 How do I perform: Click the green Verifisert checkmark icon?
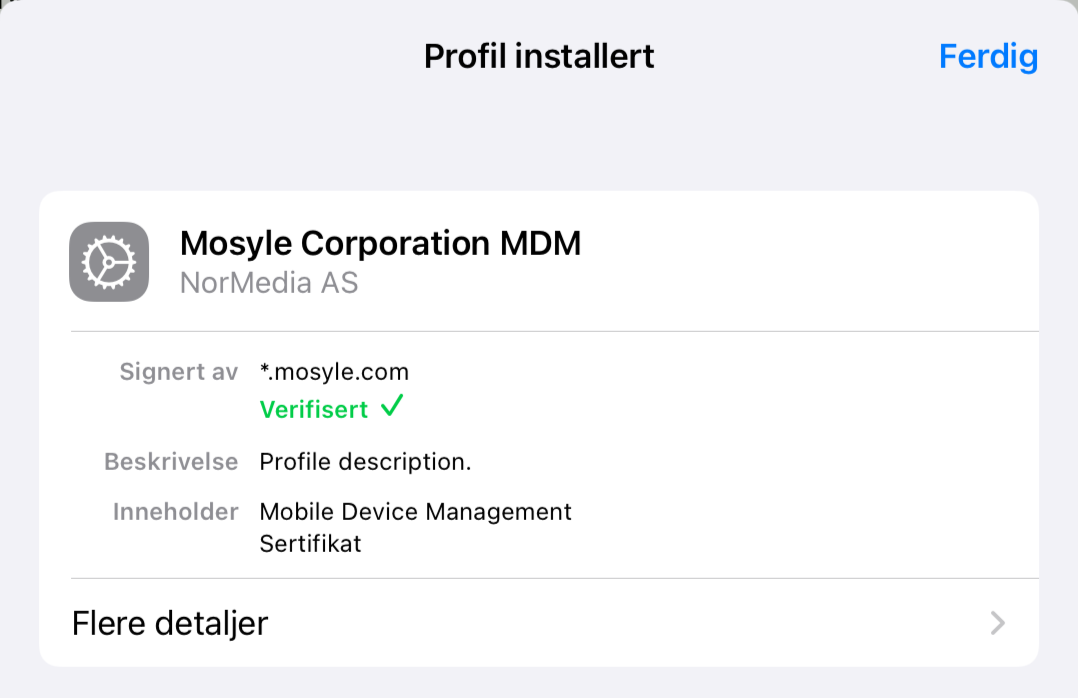tap(392, 406)
